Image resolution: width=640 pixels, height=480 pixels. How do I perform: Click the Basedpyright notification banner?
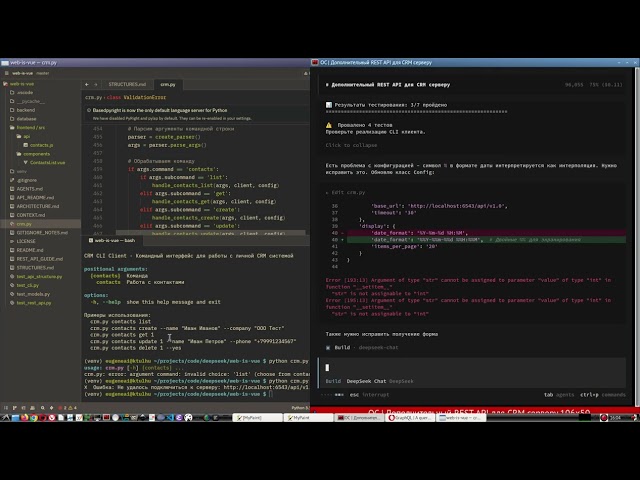click(x=196, y=114)
